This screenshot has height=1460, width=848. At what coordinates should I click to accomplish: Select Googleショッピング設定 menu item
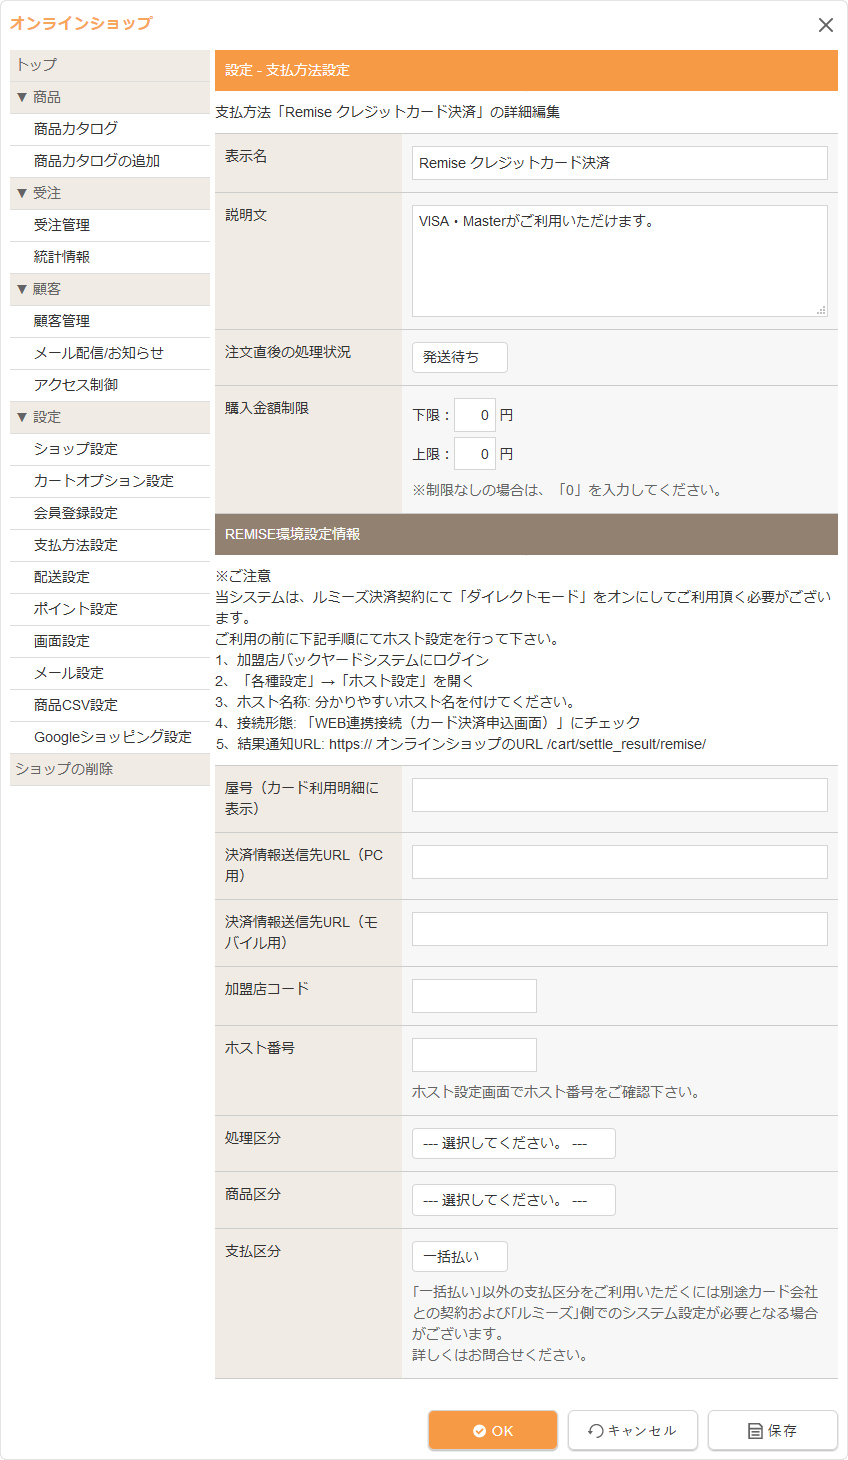tap(112, 737)
